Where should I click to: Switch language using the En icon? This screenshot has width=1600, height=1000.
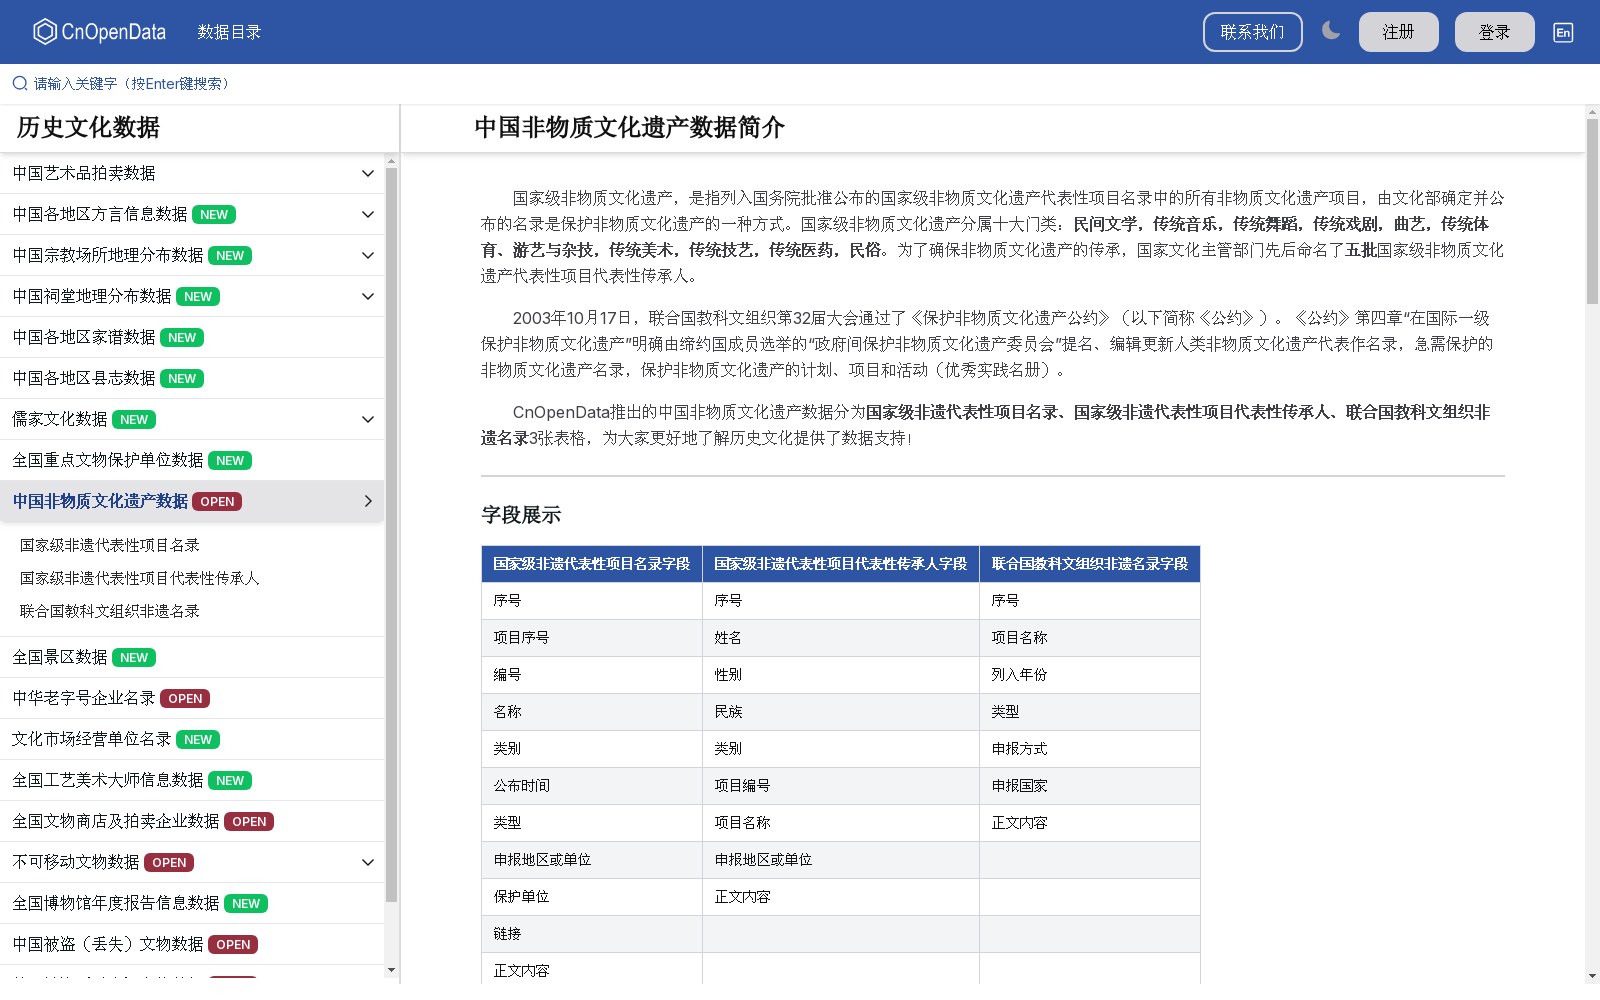click(1562, 31)
